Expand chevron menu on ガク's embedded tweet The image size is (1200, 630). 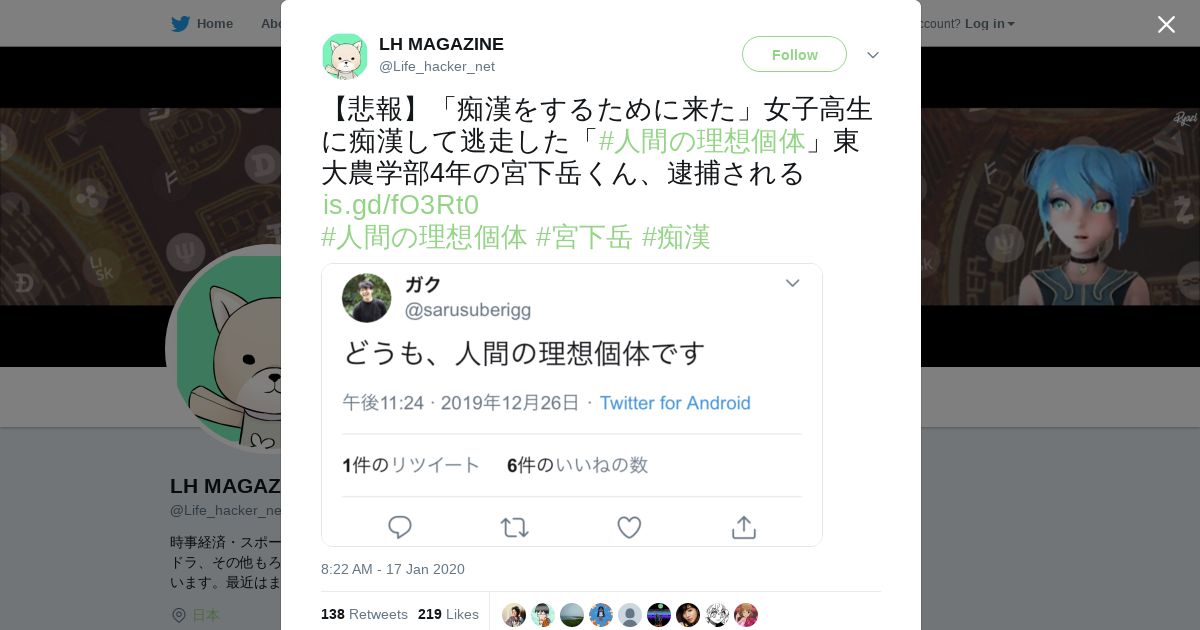pyautogui.click(x=792, y=283)
